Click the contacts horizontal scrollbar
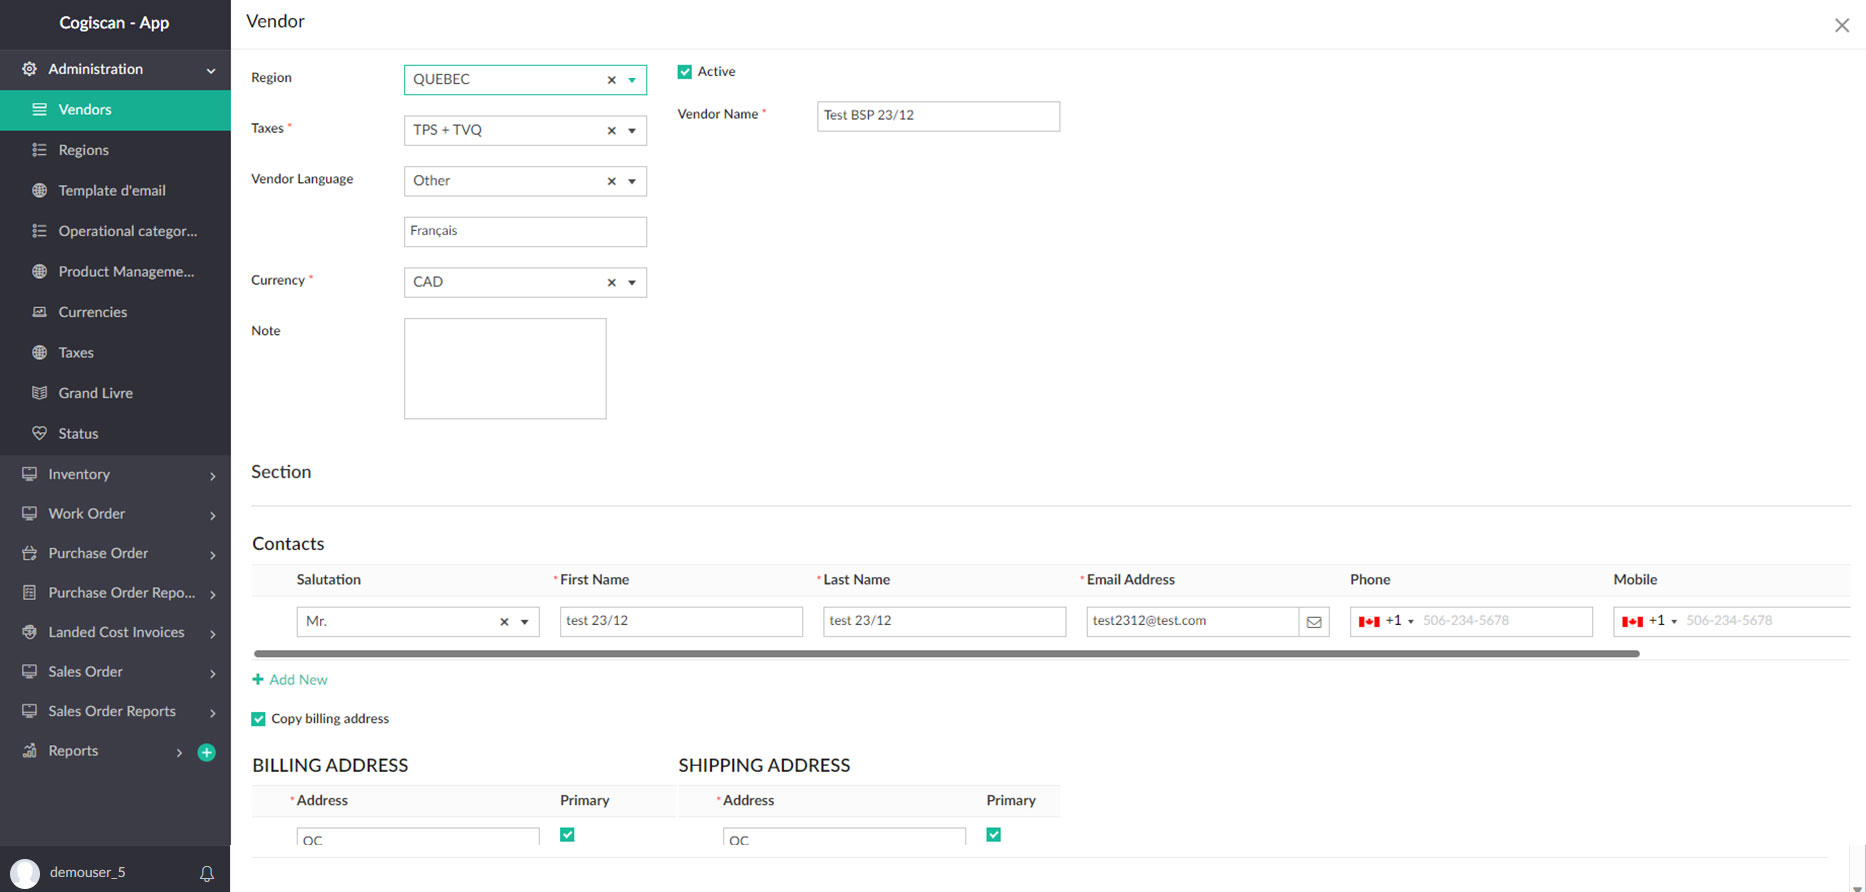The image size is (1866, 892). tap(946, 654)
